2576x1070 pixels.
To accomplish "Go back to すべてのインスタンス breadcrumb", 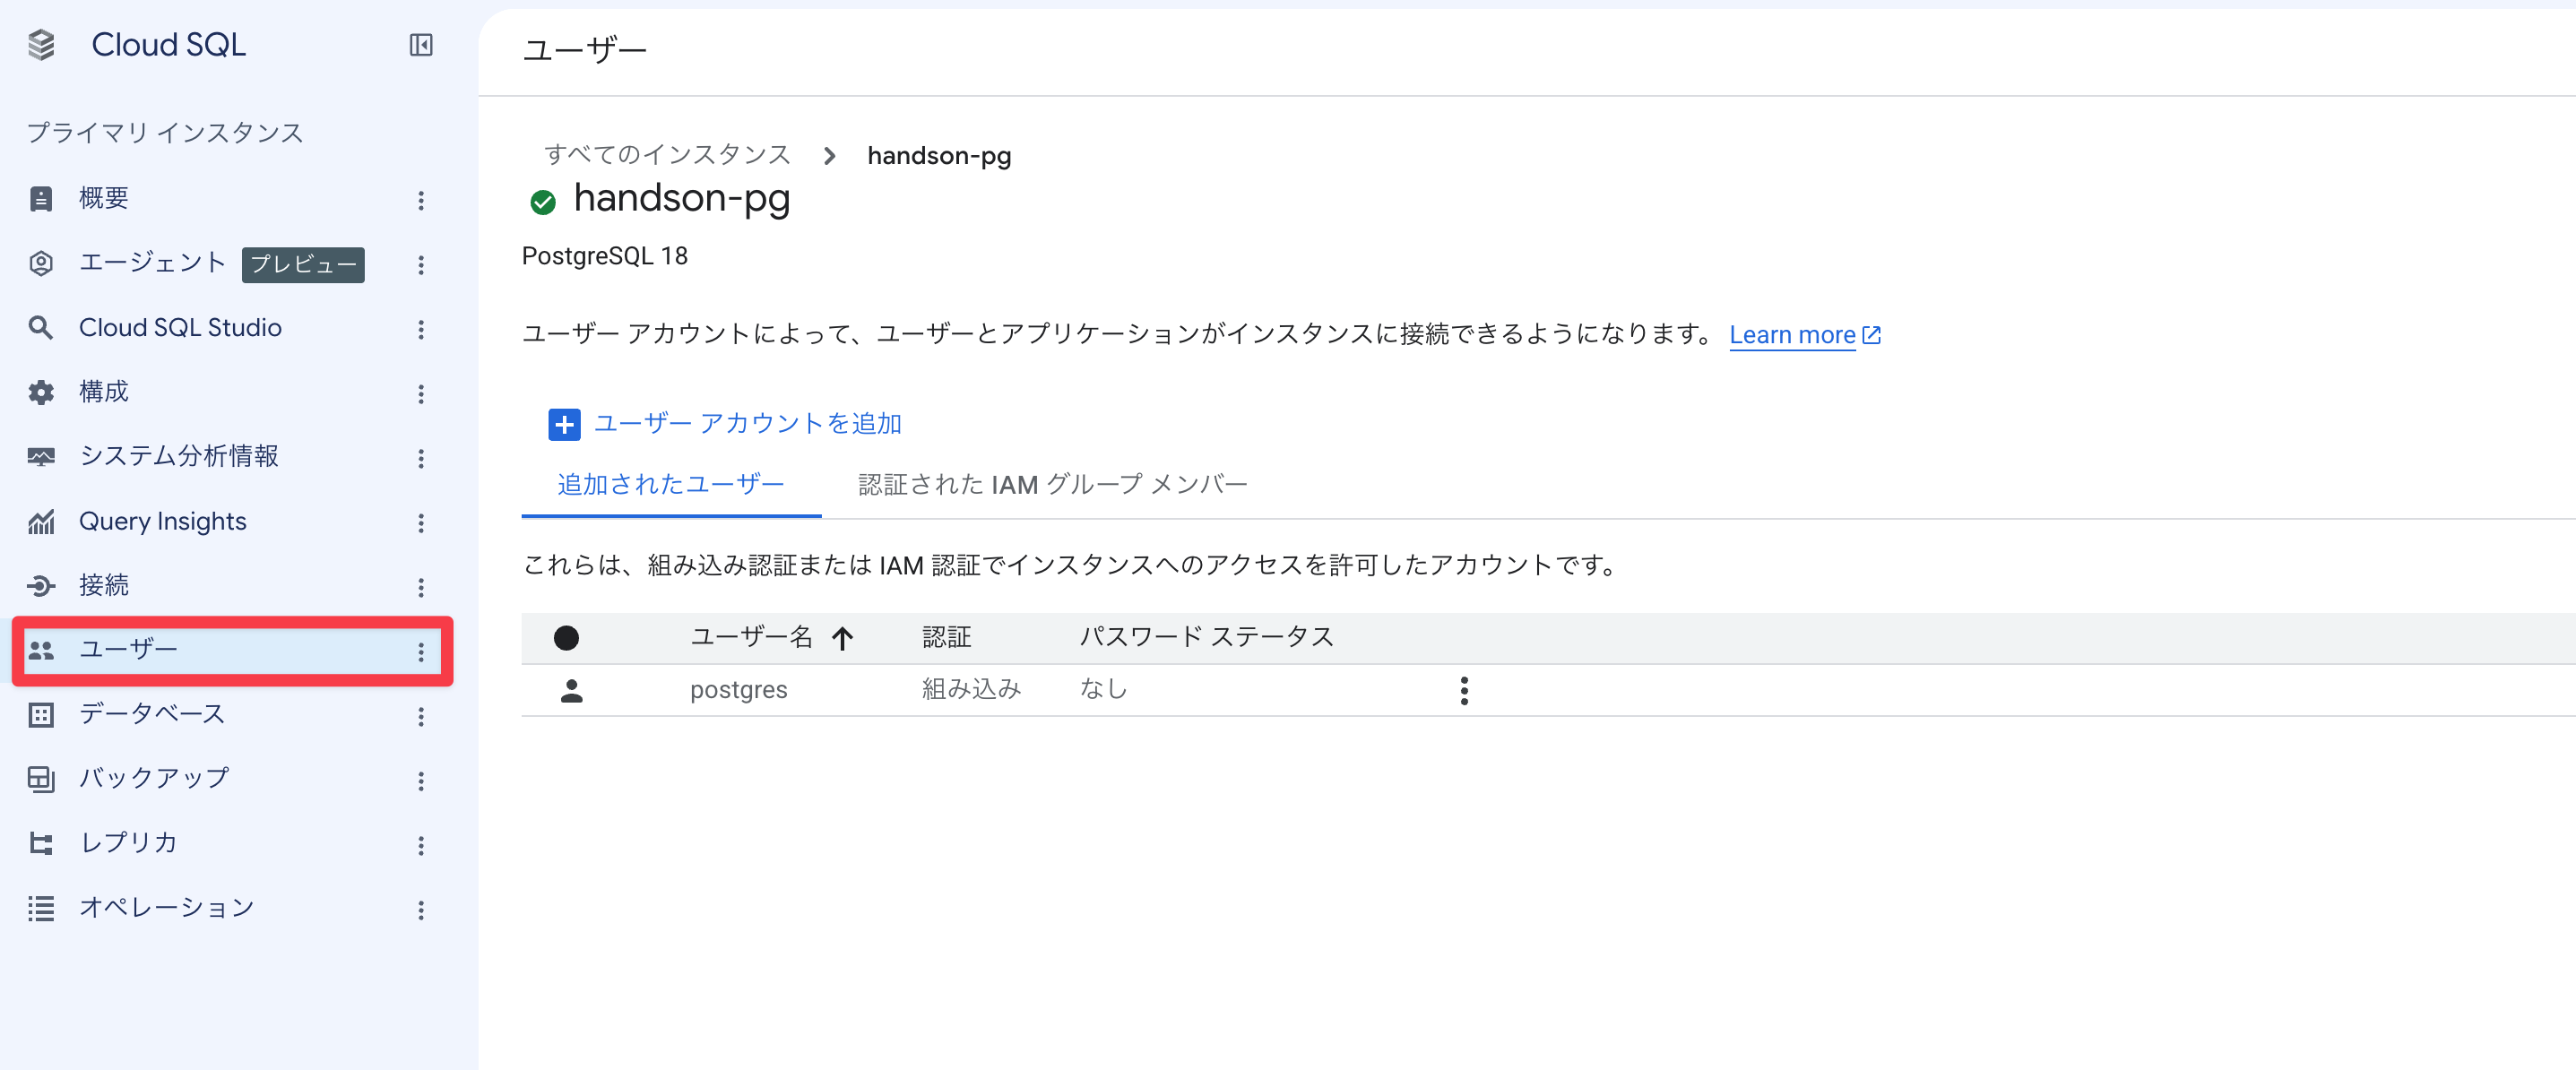I will [x=667, y=155].
